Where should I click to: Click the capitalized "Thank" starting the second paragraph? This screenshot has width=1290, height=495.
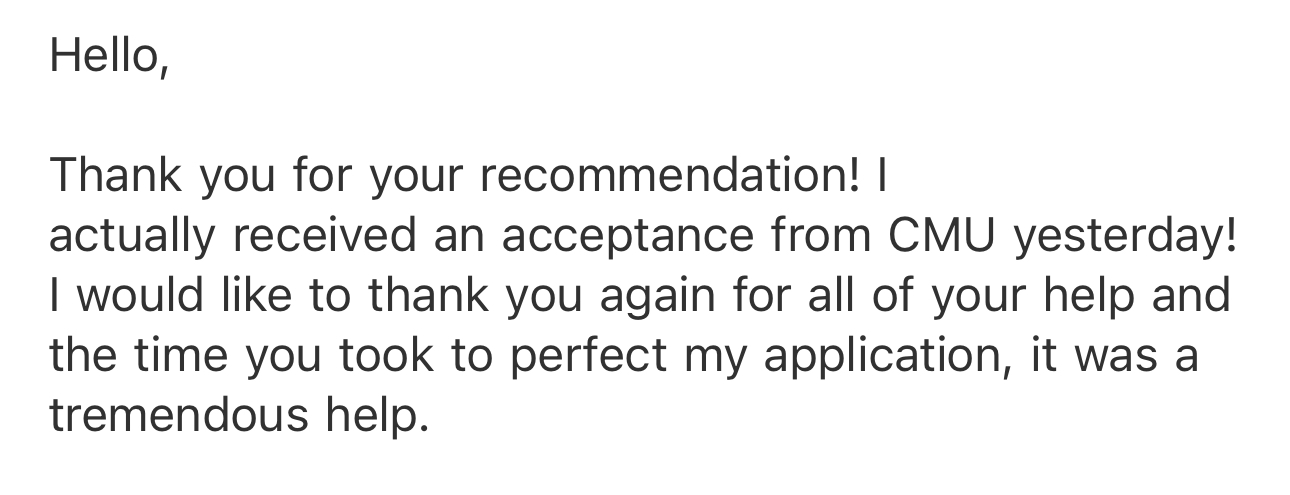115,177
